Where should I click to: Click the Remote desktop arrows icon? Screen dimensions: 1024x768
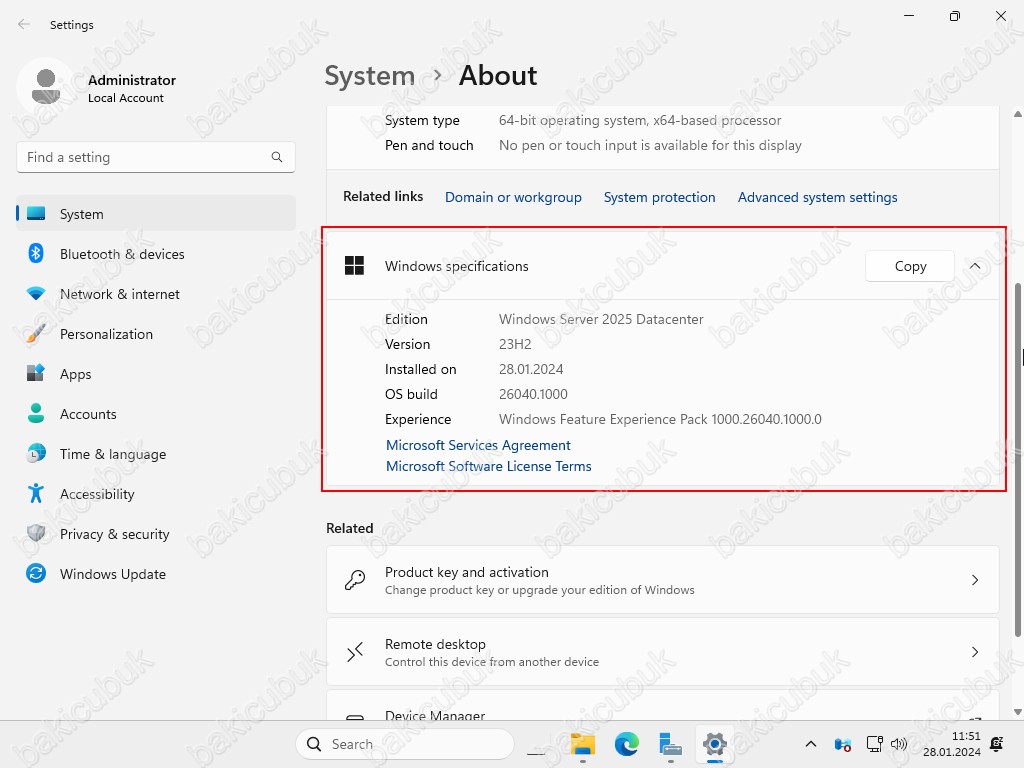pyautogui.click(x=355, y=652)
